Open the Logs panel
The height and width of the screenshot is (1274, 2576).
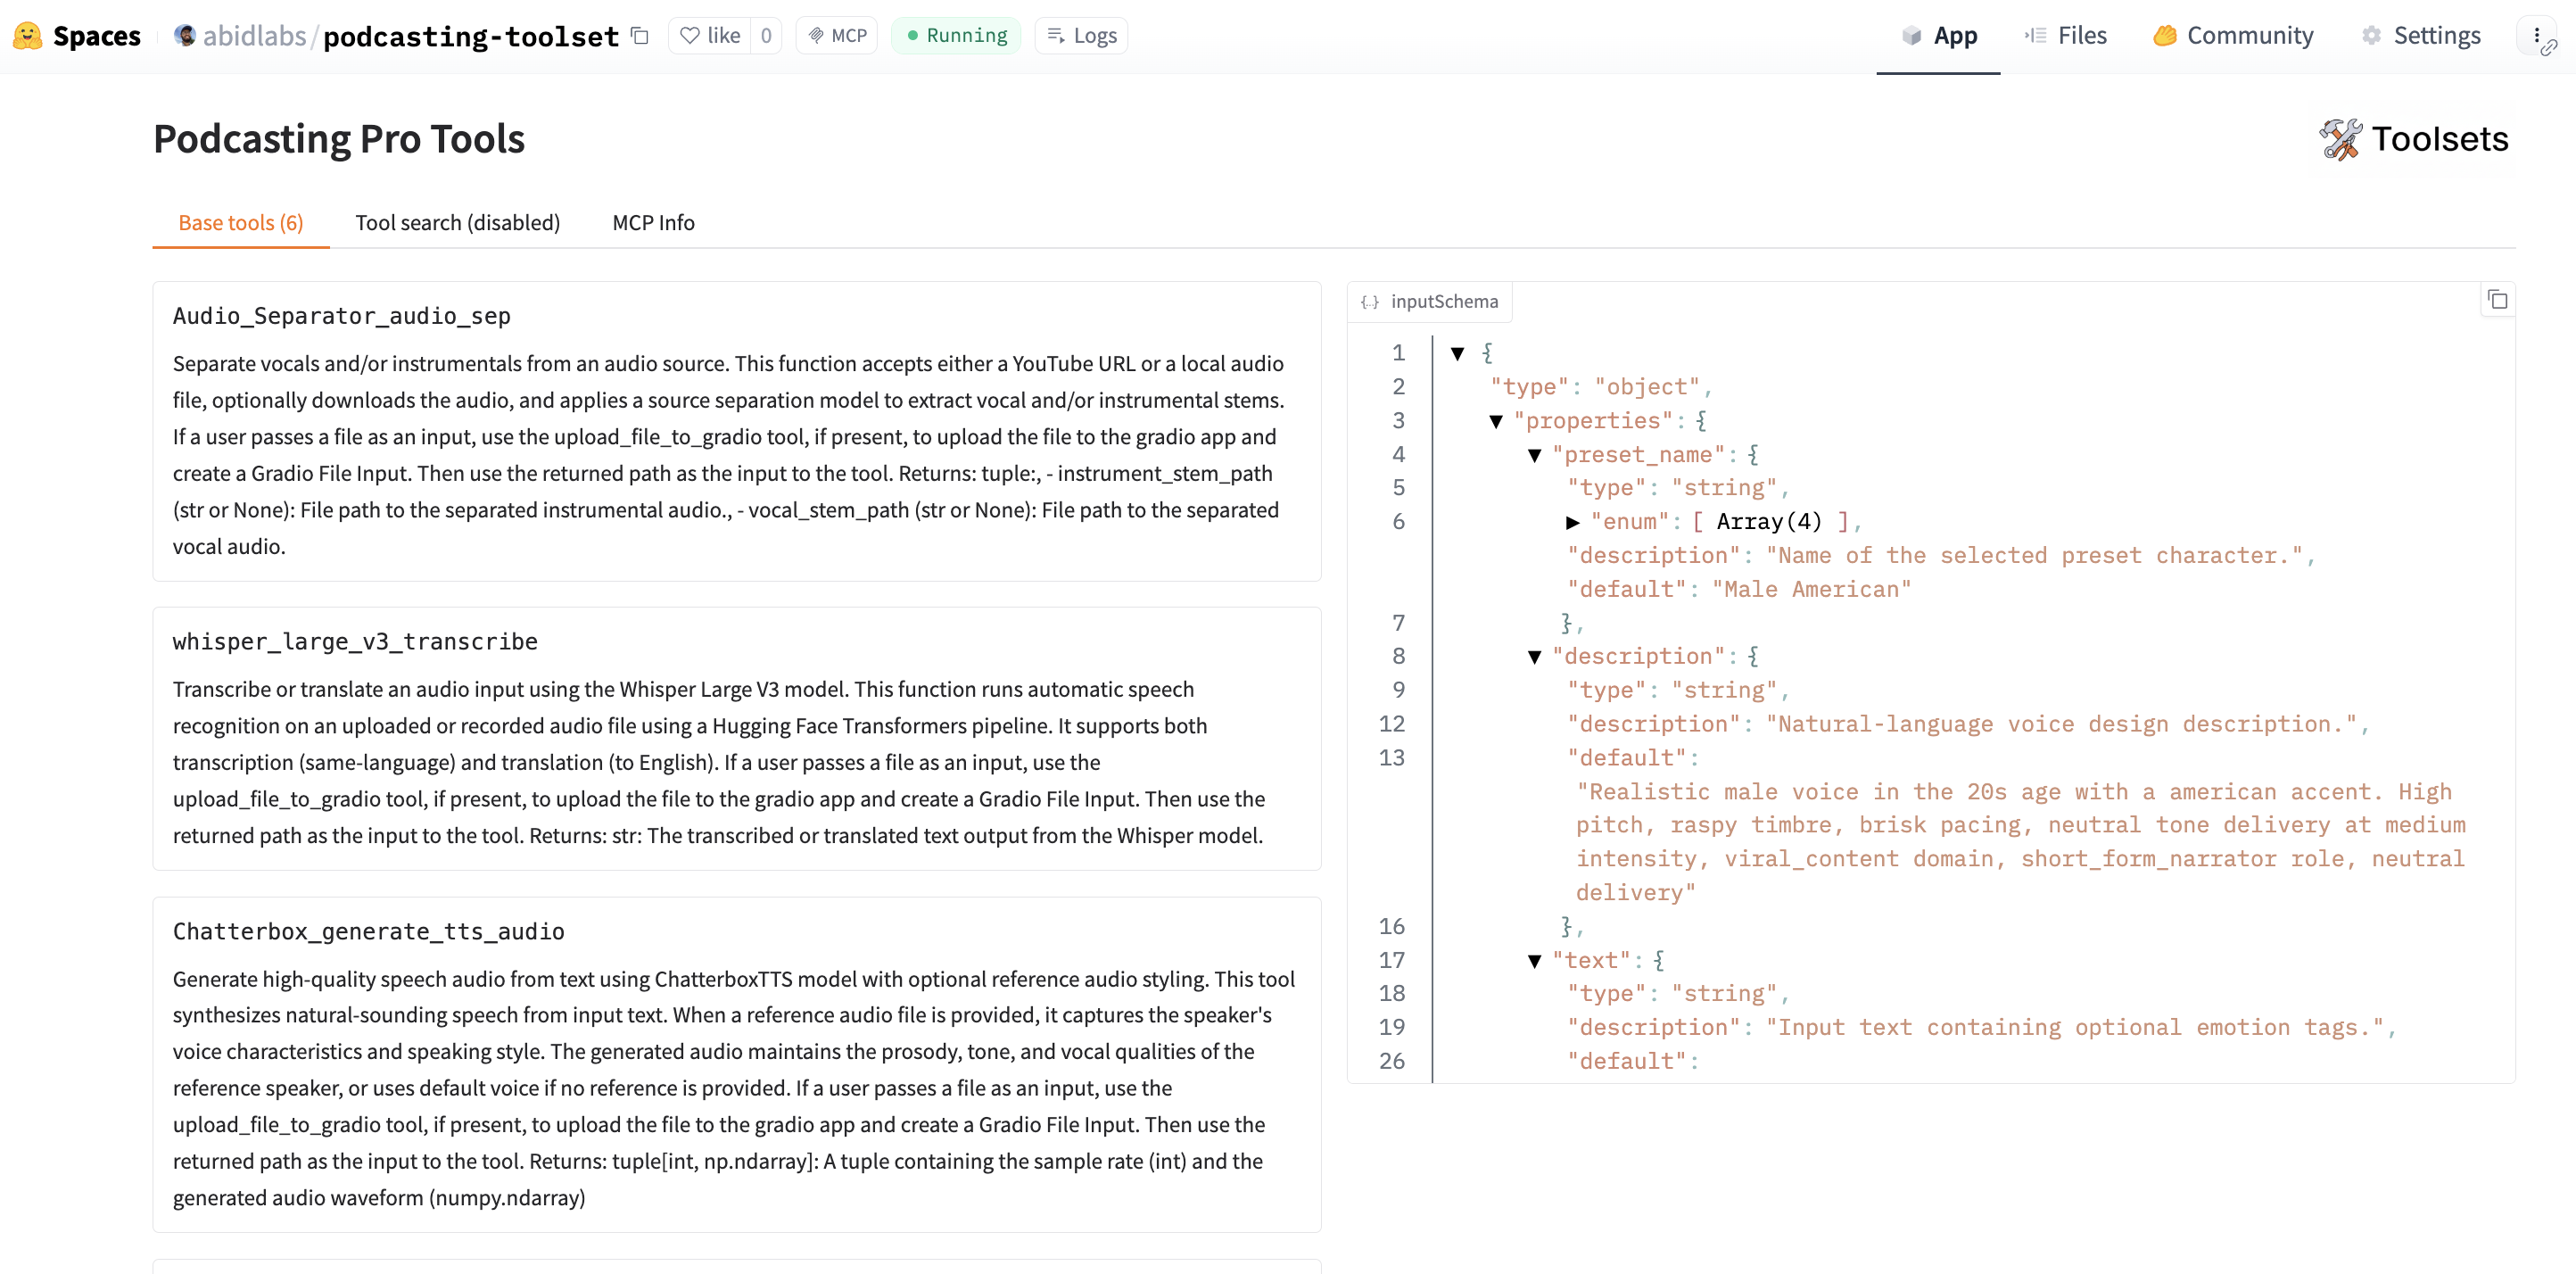tap(1081, 36)
